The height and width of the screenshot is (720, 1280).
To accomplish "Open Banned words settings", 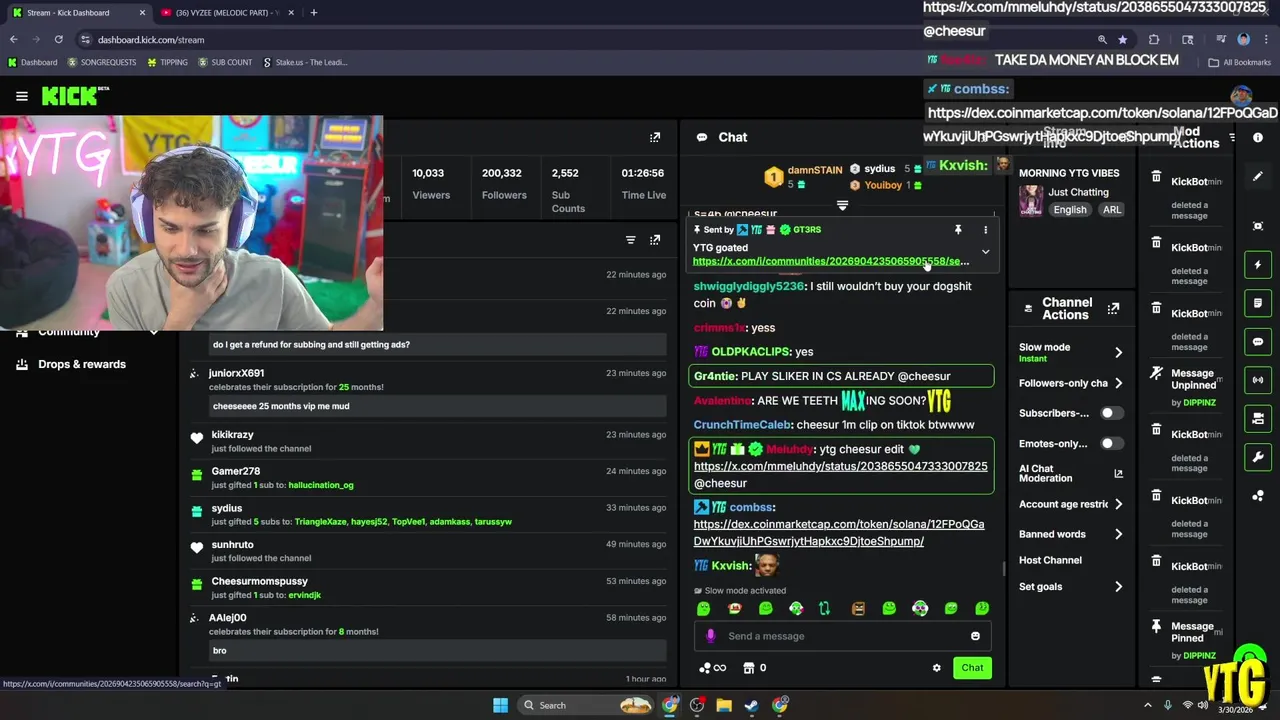I will coord(1070,534).
